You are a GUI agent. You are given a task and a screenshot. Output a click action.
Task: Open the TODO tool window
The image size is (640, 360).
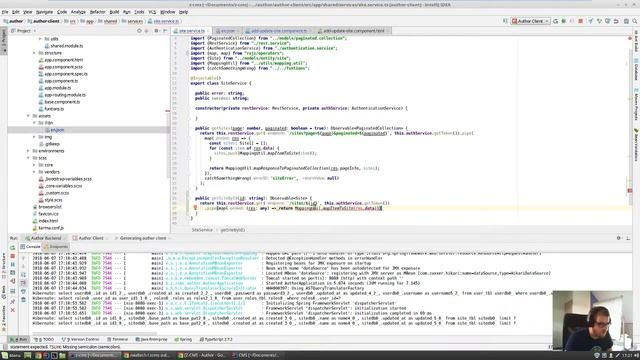tap(45, 339)
